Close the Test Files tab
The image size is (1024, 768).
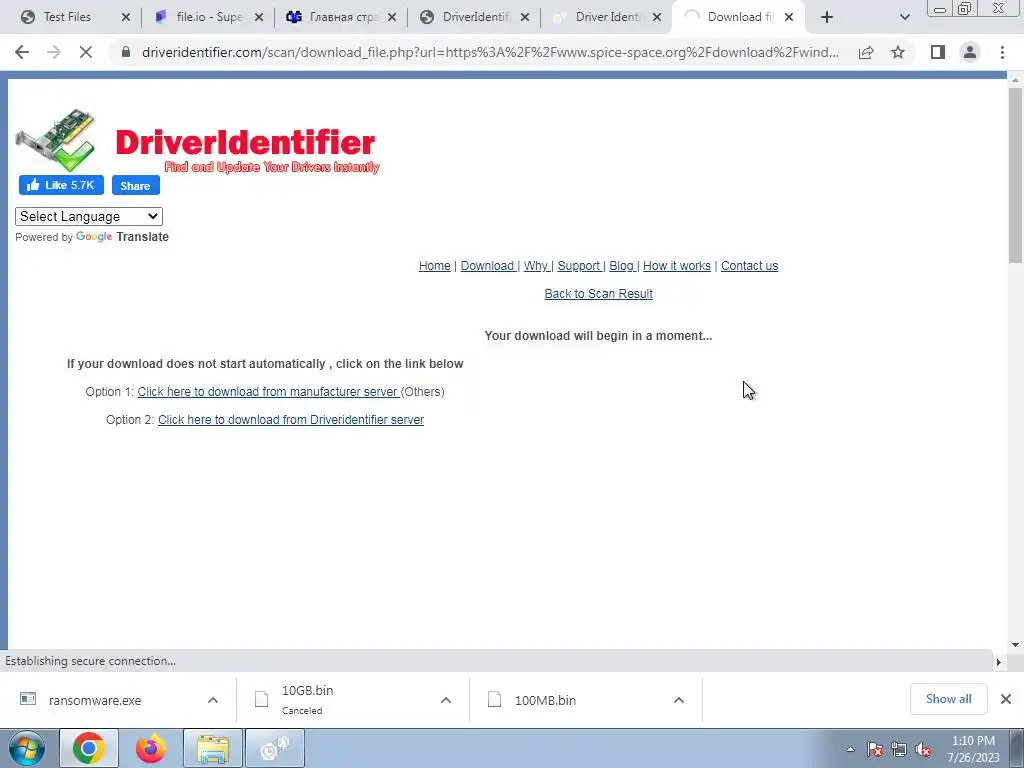tap(126, 18)
